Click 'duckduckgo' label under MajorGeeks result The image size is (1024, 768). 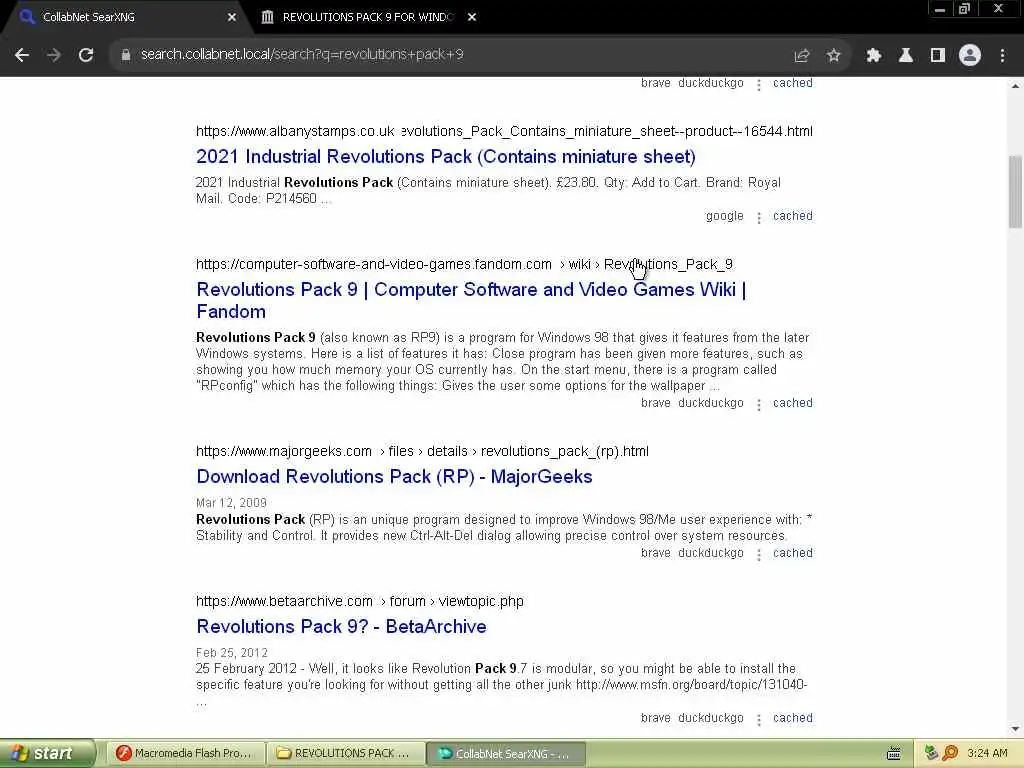pos(711,553)
